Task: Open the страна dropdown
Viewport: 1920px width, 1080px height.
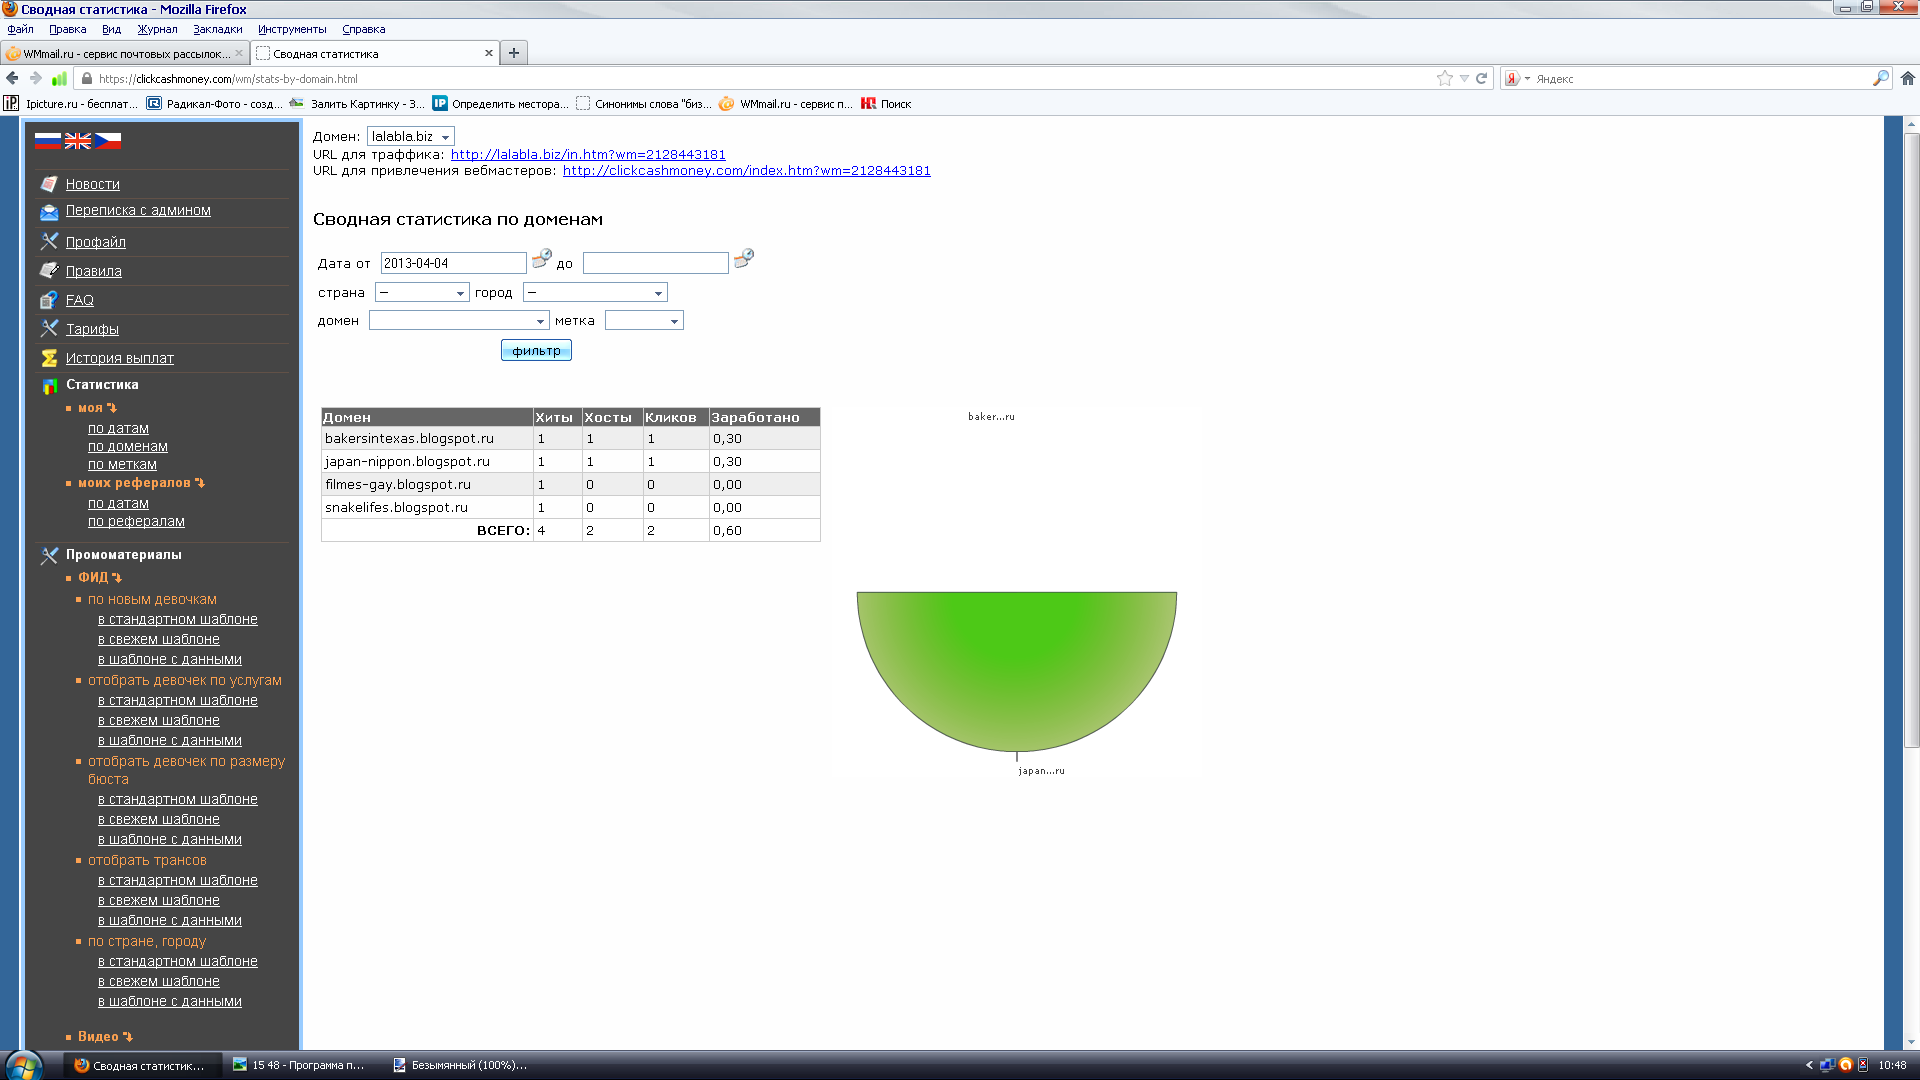Action: coord(422,292)
